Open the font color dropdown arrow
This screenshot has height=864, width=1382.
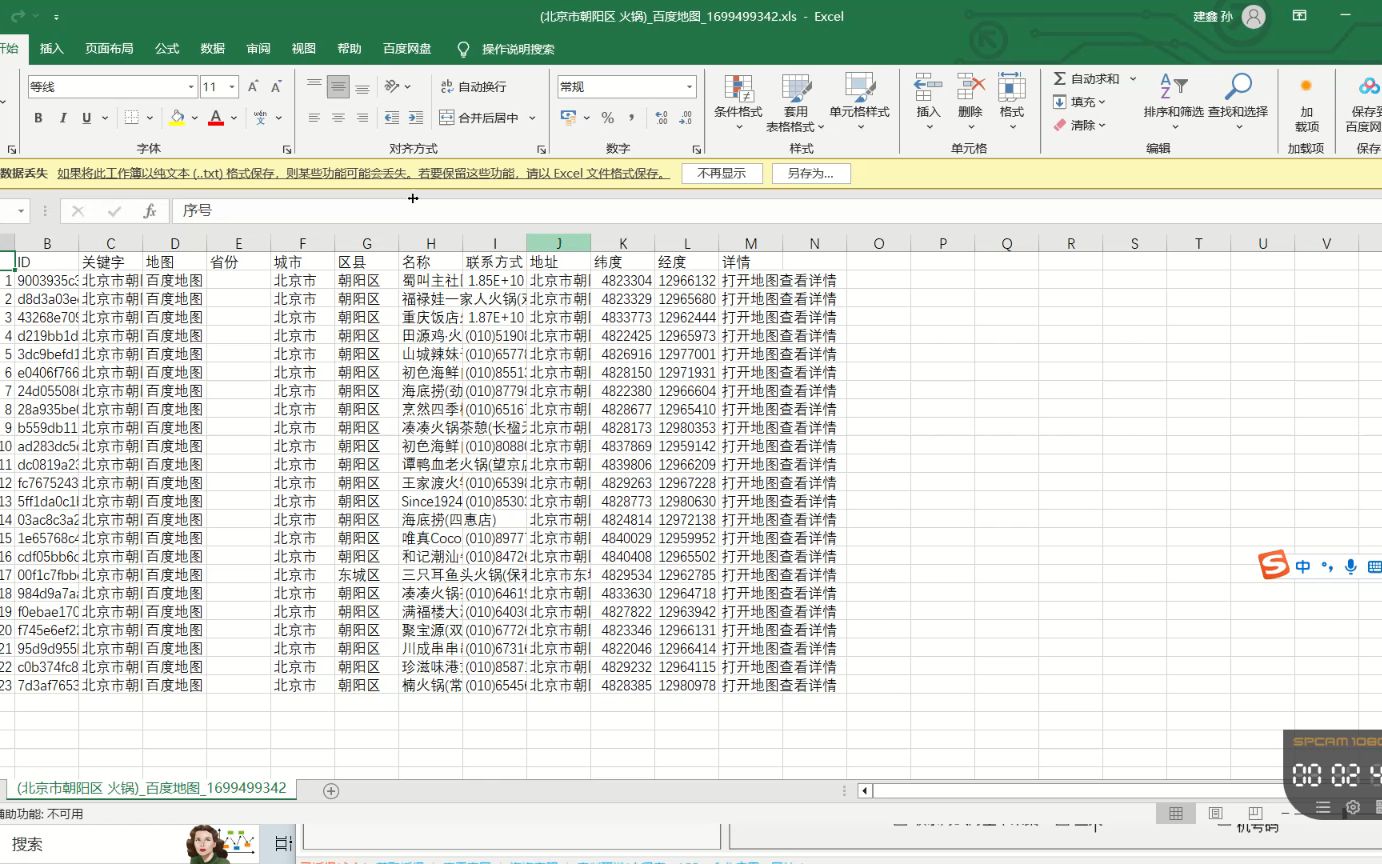tap(234, 118)
